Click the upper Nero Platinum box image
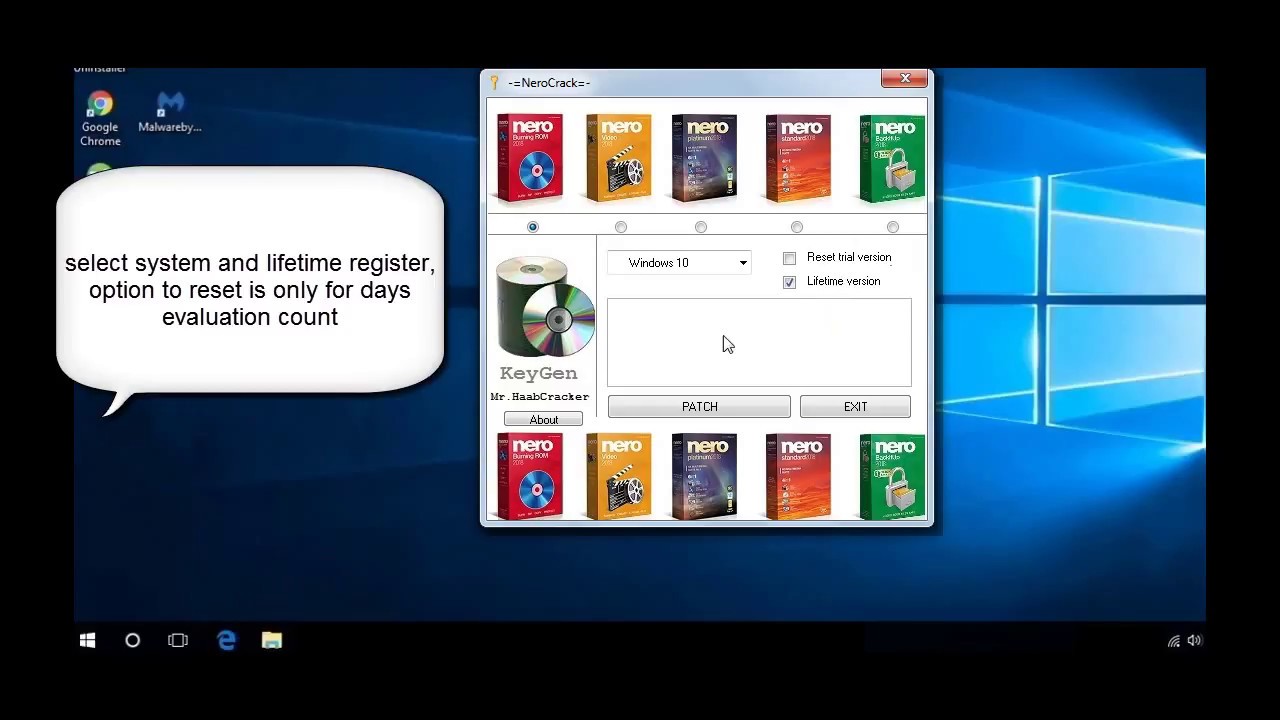 [705, 158]
